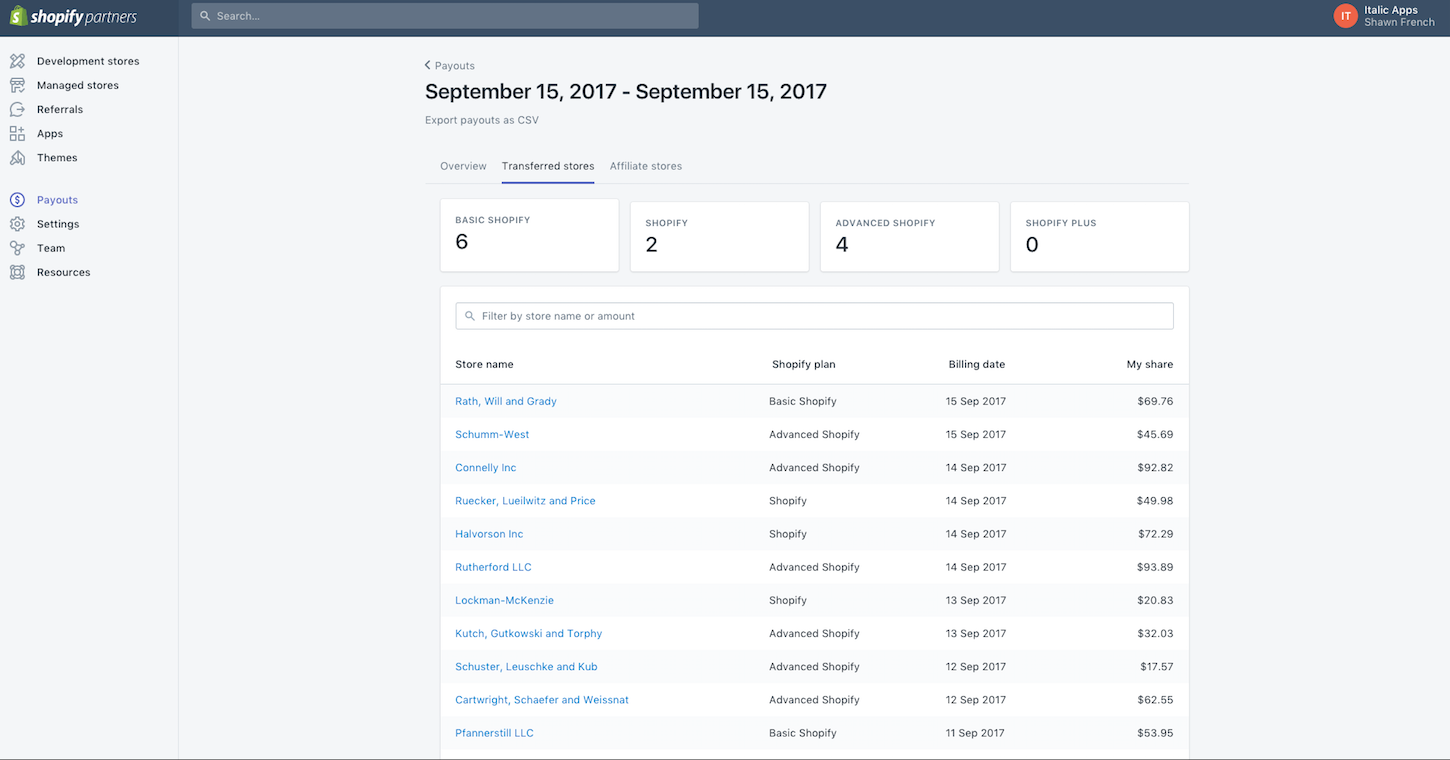Click the Resources icon in sidebar

coord(17,272)
